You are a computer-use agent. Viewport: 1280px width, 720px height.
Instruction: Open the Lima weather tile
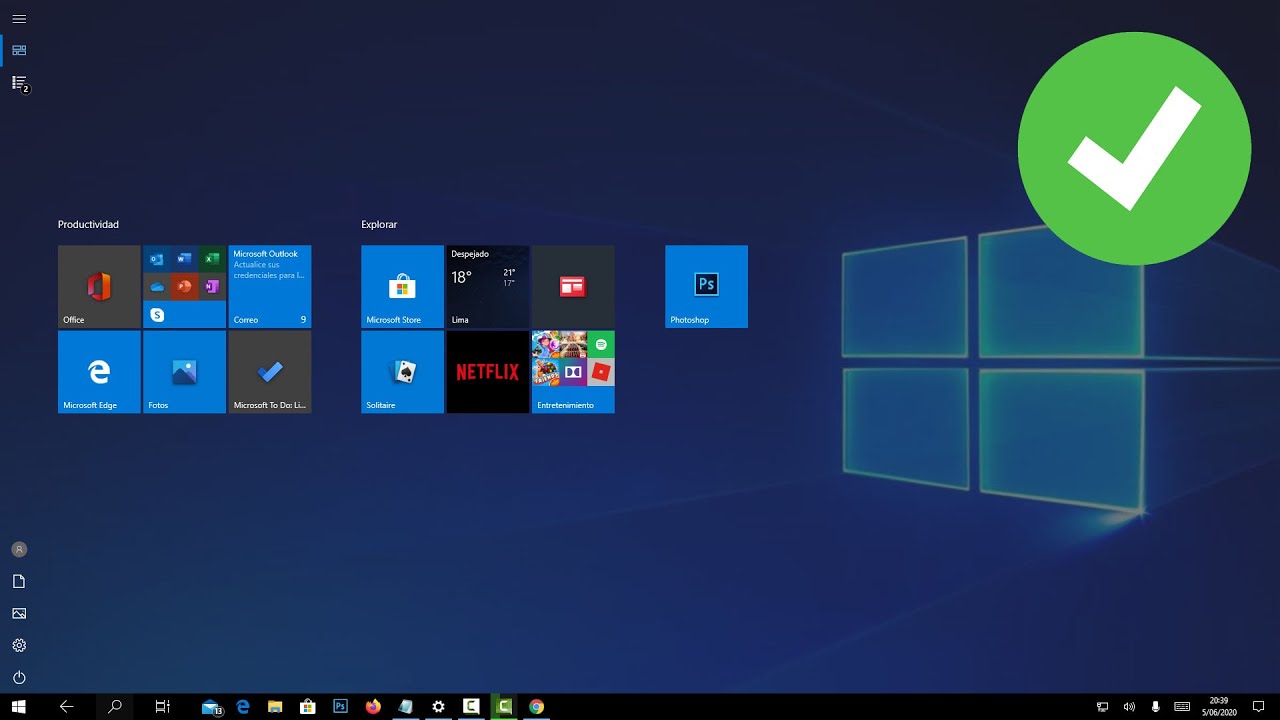[x=488, y=286]
